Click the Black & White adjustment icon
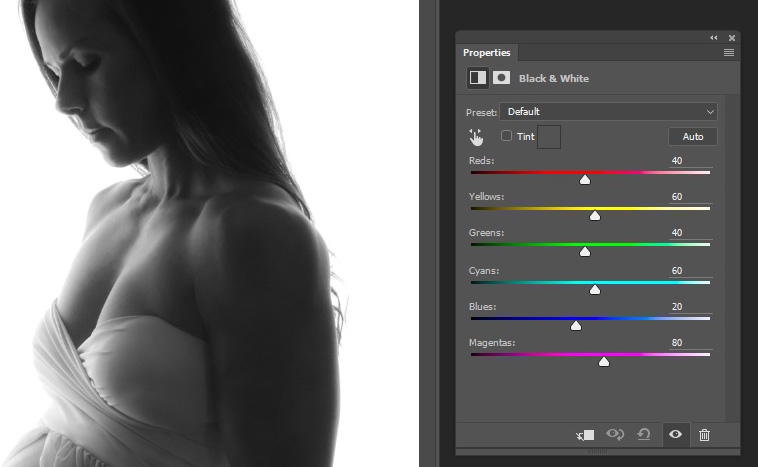The image size is (758, 467). pyautogui.click(x=478, y=78)
